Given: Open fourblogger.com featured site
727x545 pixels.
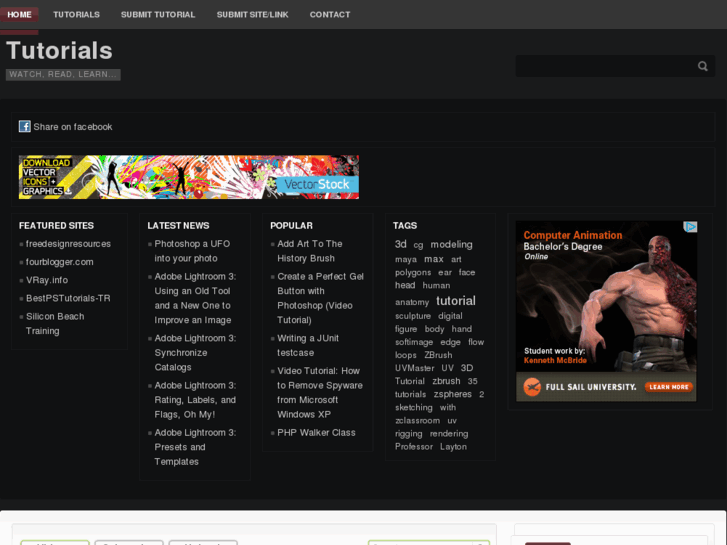Looking at the screenshot, I should point(60,262).
